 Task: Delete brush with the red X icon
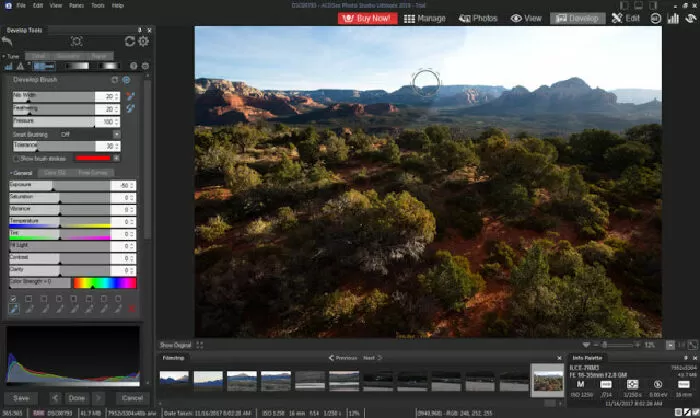(x=132, y=309)
